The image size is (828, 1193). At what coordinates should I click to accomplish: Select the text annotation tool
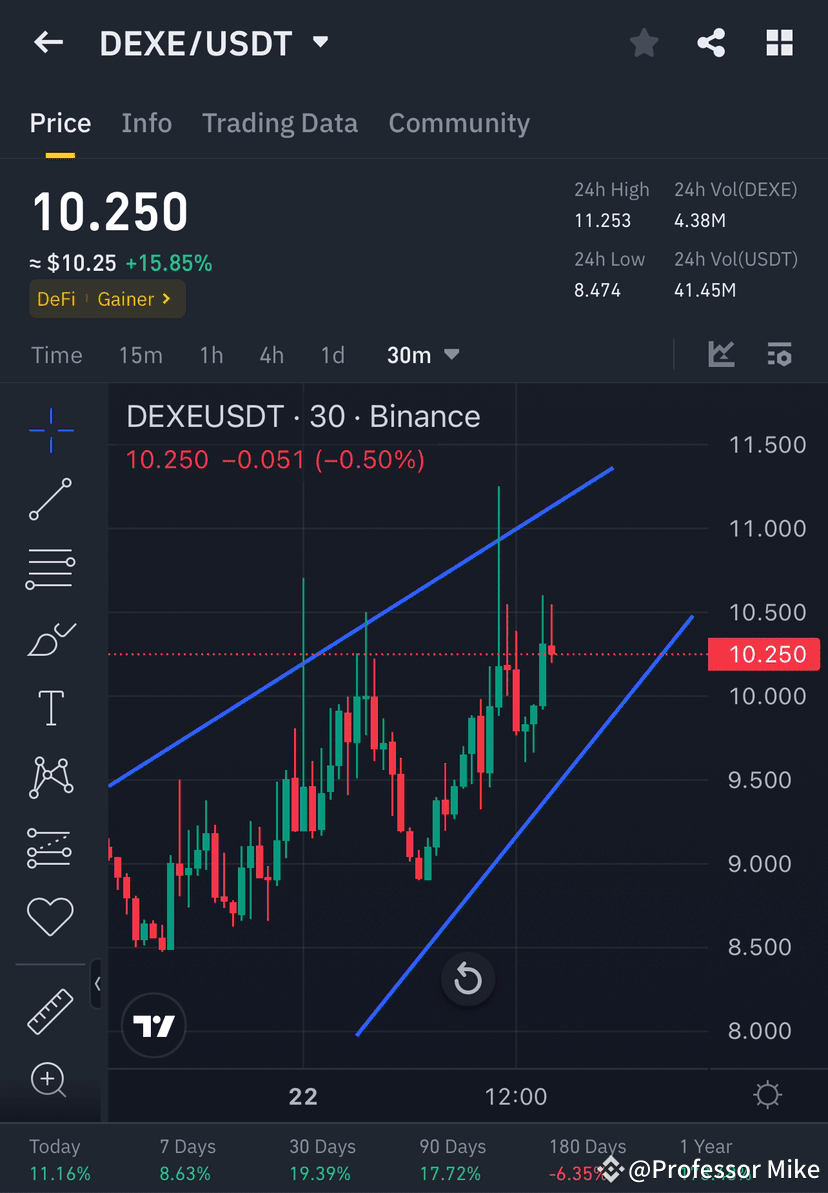coord(50,707)
